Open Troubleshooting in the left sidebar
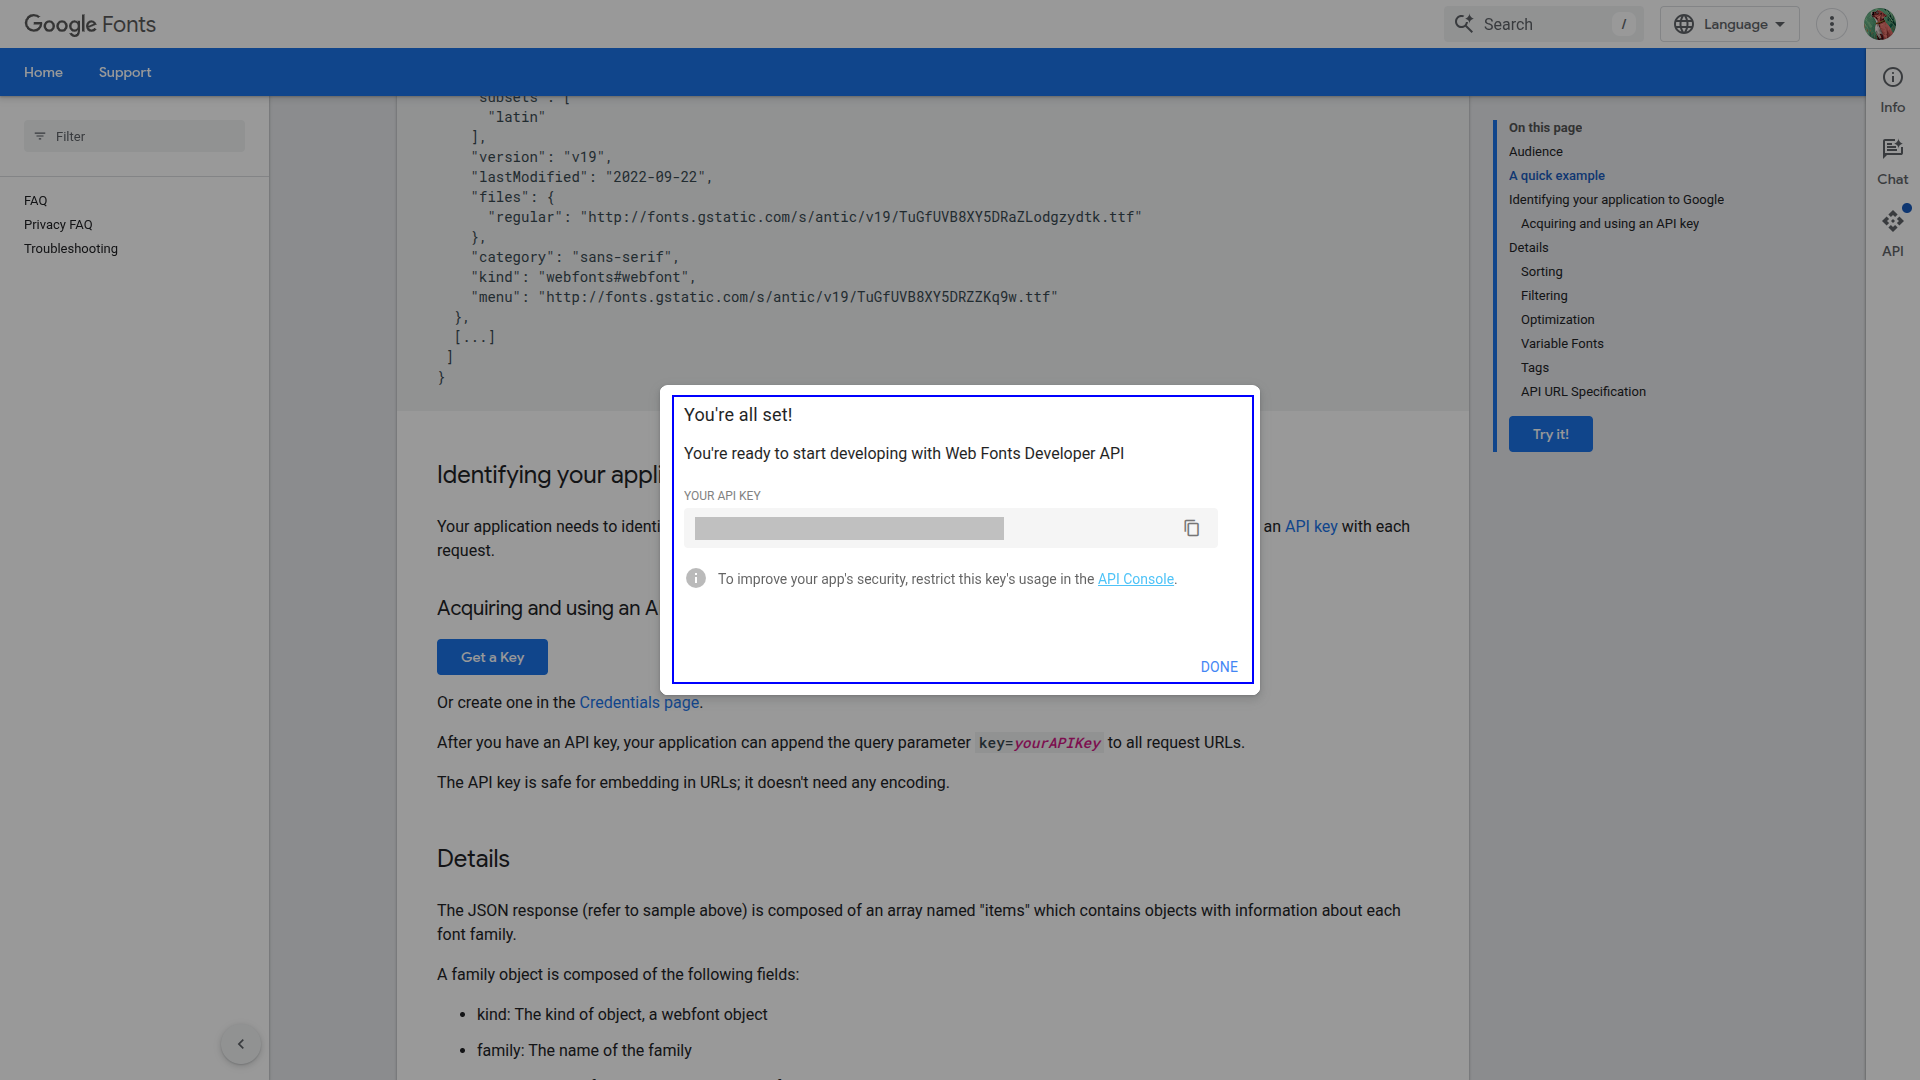The image size is (1920, 1080). 71,249
